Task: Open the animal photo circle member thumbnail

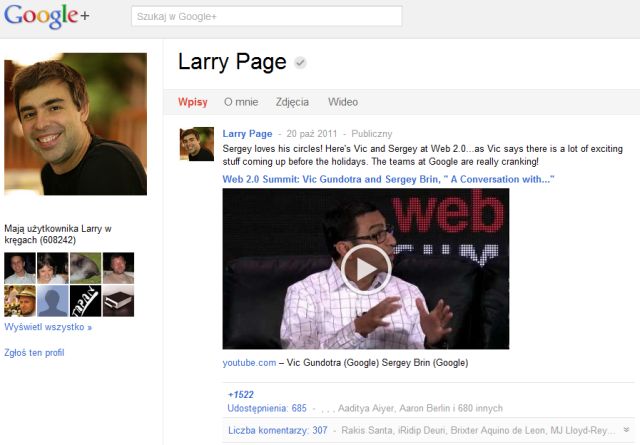Action: click(85, 268)
